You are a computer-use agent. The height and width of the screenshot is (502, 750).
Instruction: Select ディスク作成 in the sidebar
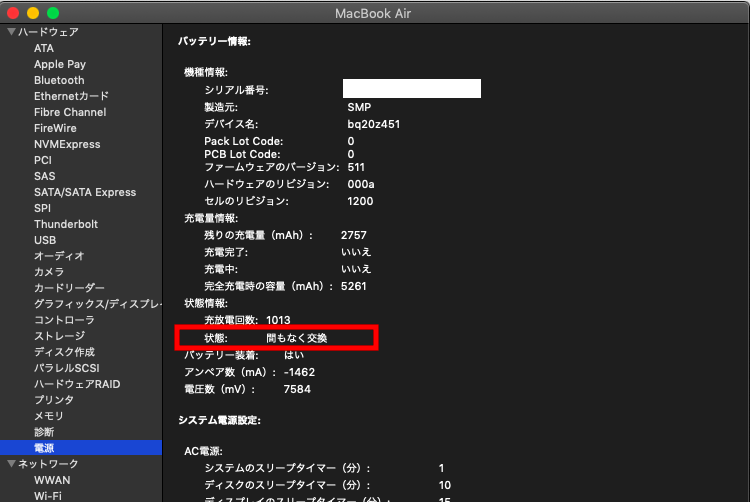point(65,352)
